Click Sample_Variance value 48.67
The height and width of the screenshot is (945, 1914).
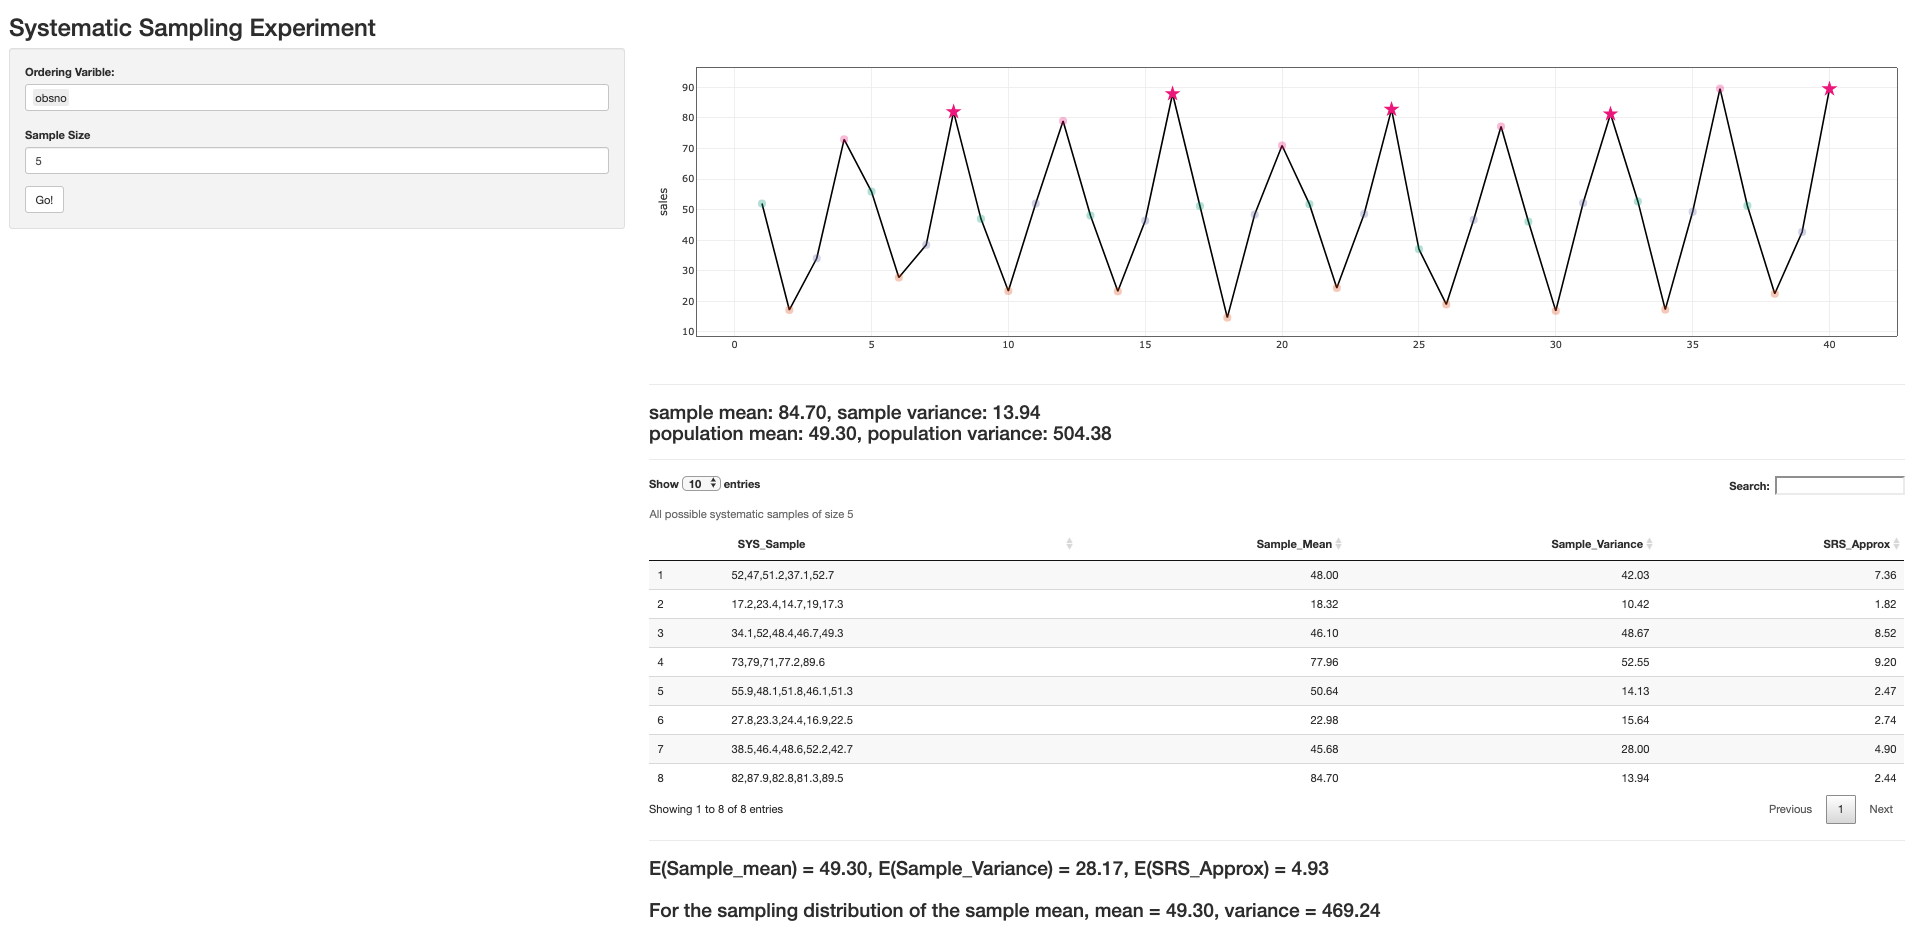click(1635, 633)
